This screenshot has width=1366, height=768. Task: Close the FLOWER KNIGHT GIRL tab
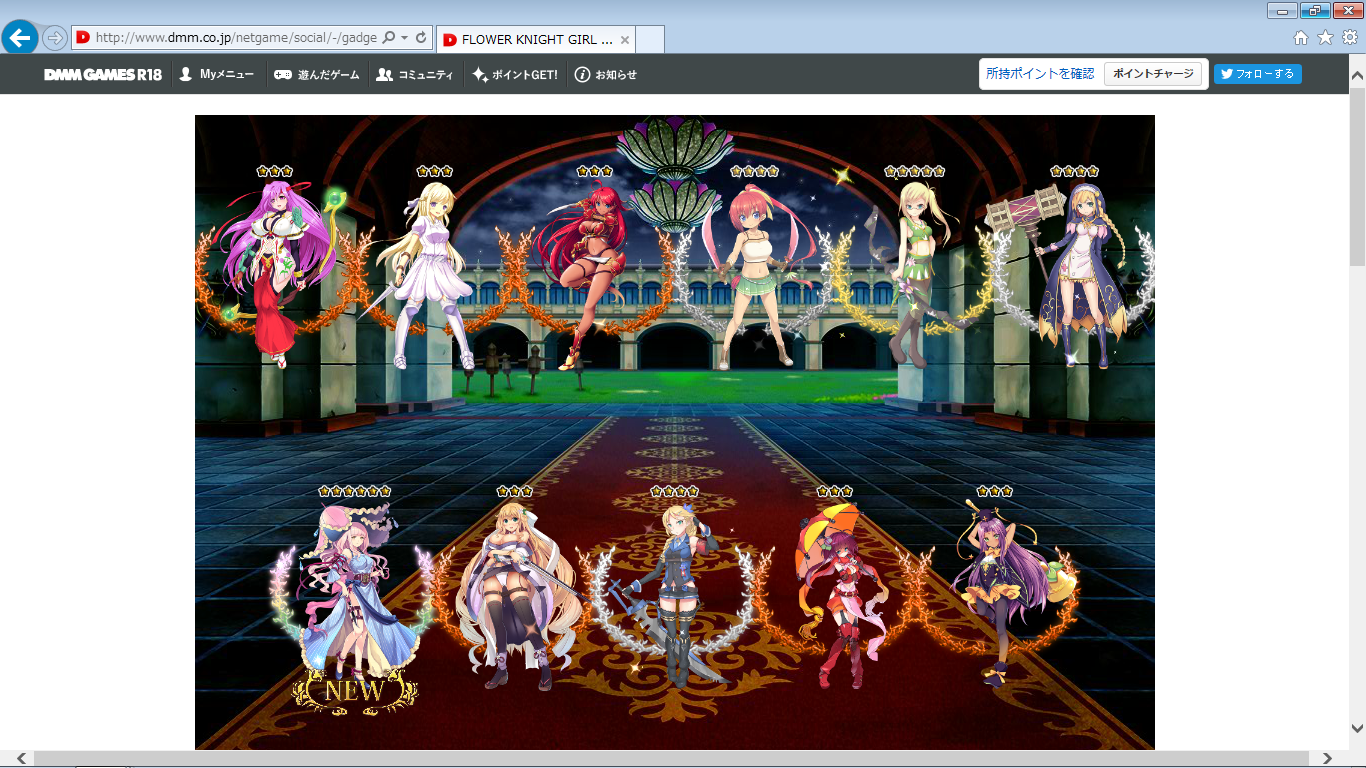(x=625, y=40)
